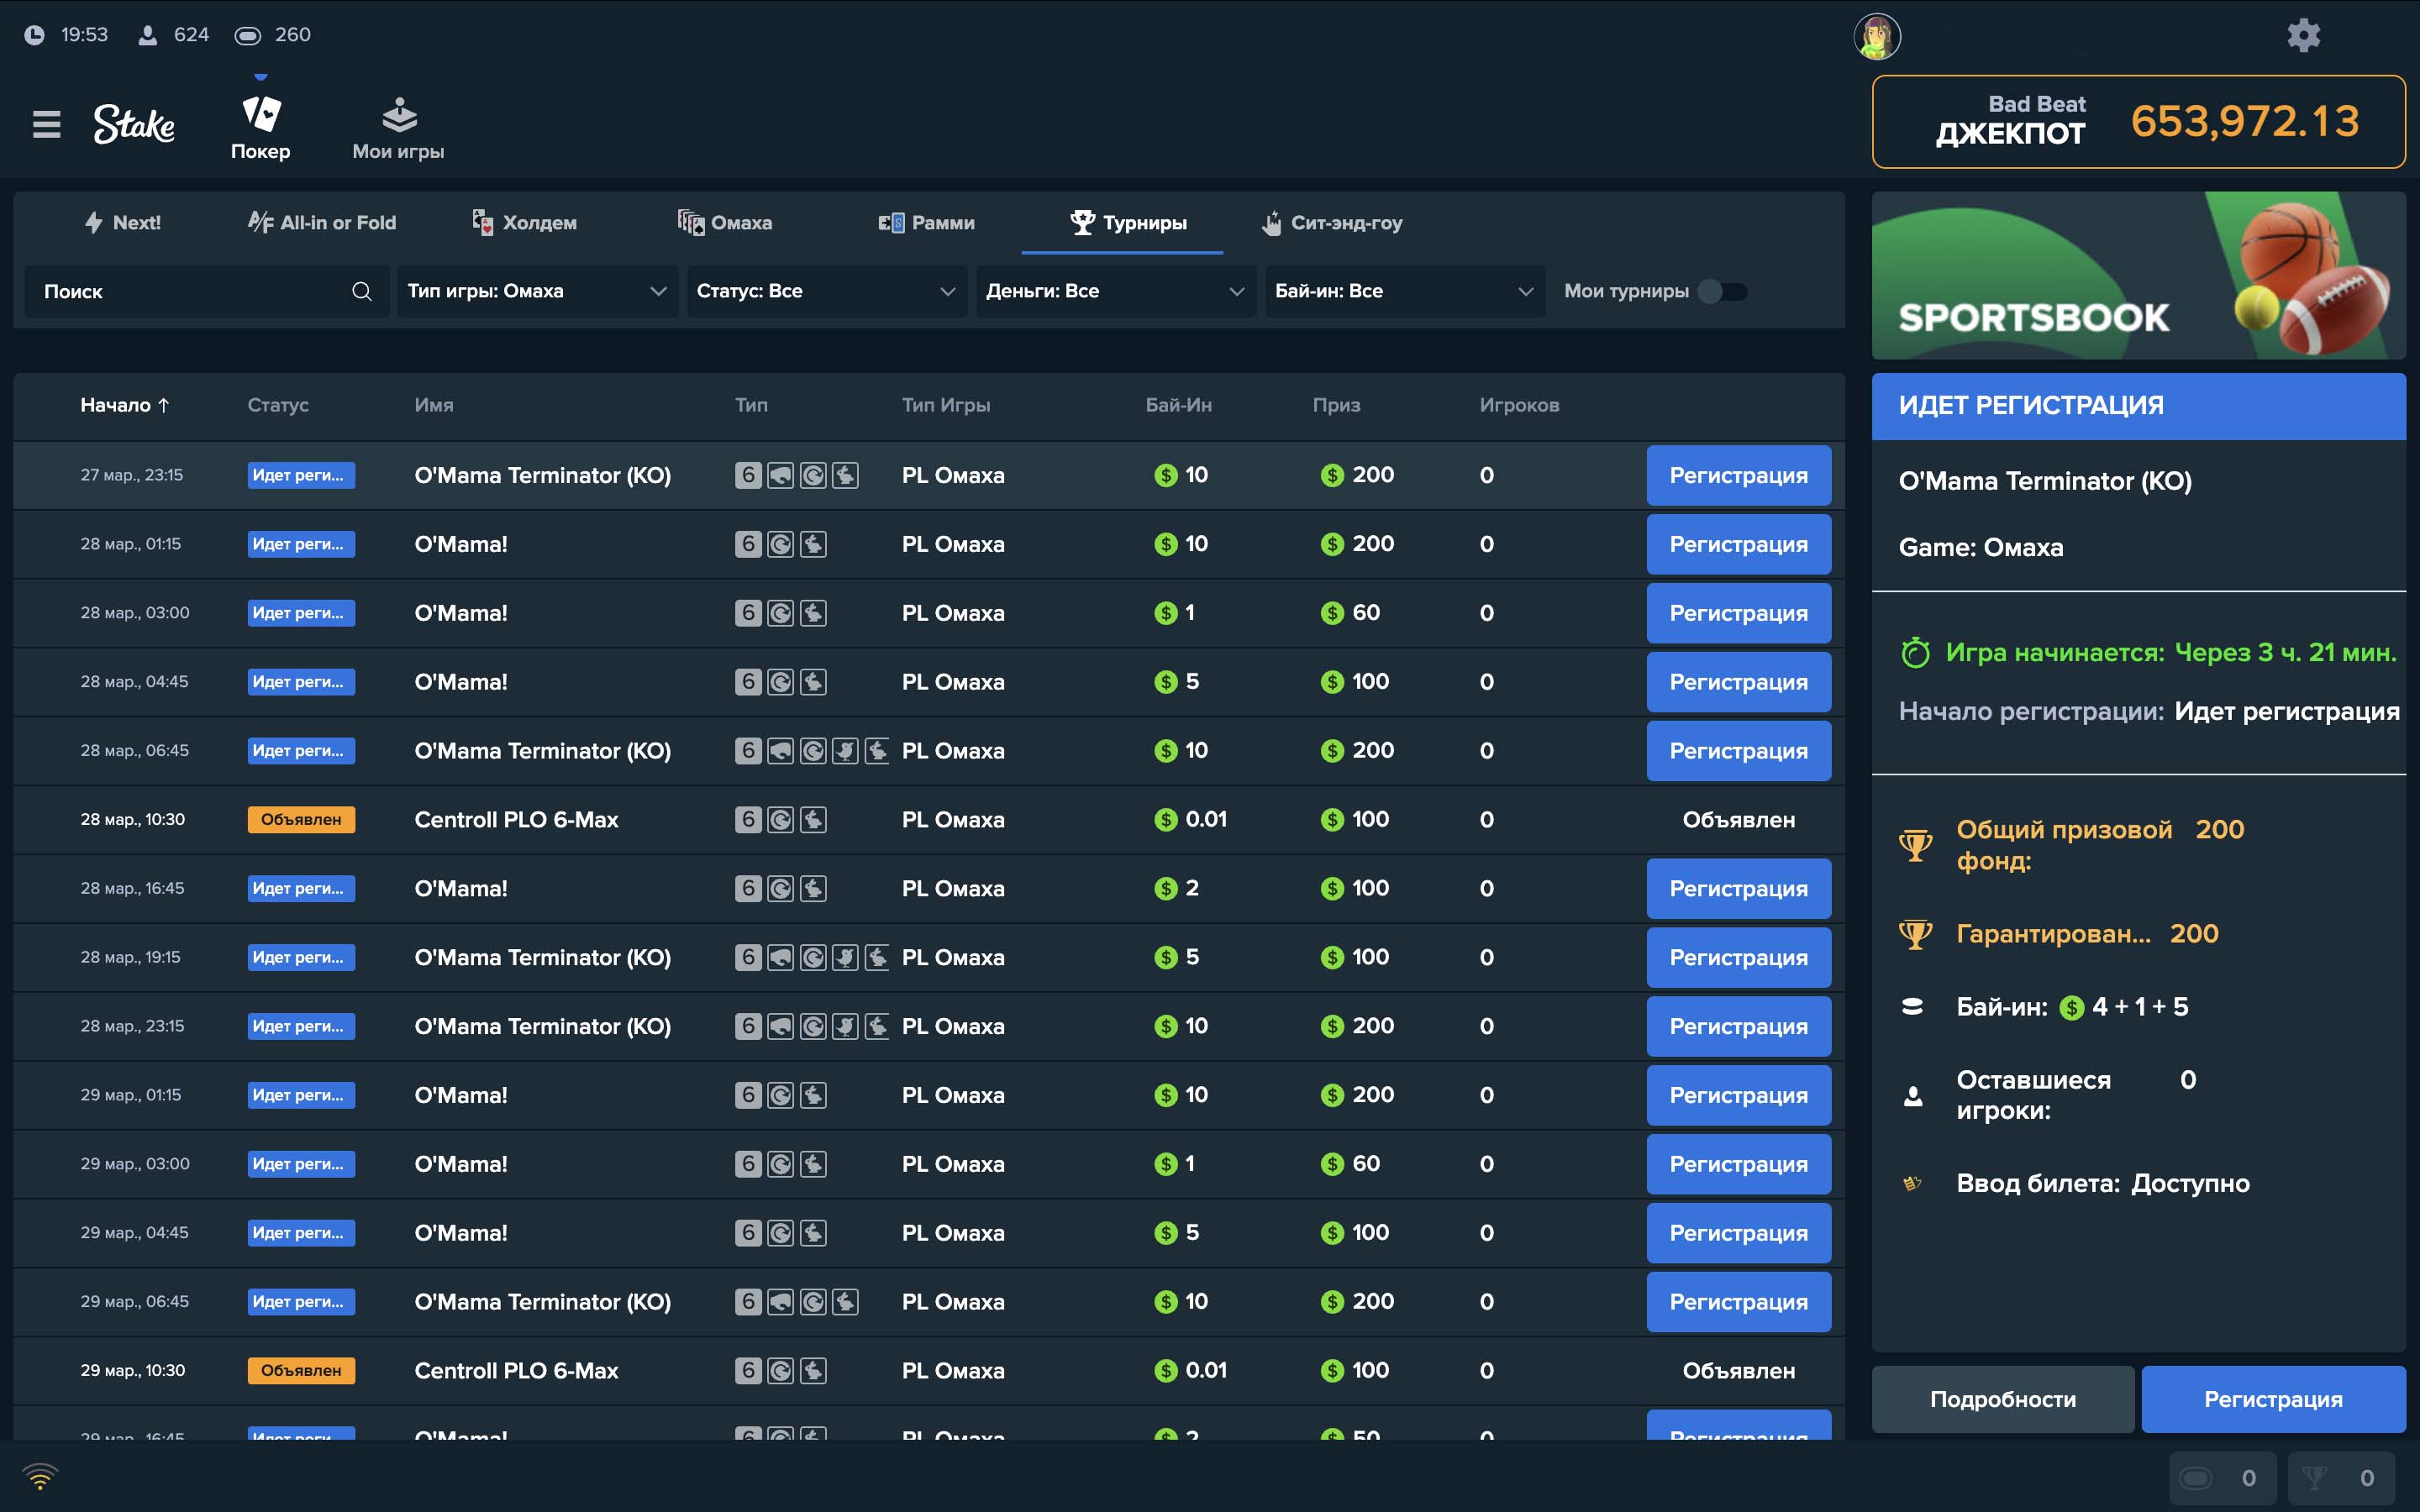The image size is (2420, 1512).
Task: Open the Статус: Все dropdown
Action: point(826,291)
